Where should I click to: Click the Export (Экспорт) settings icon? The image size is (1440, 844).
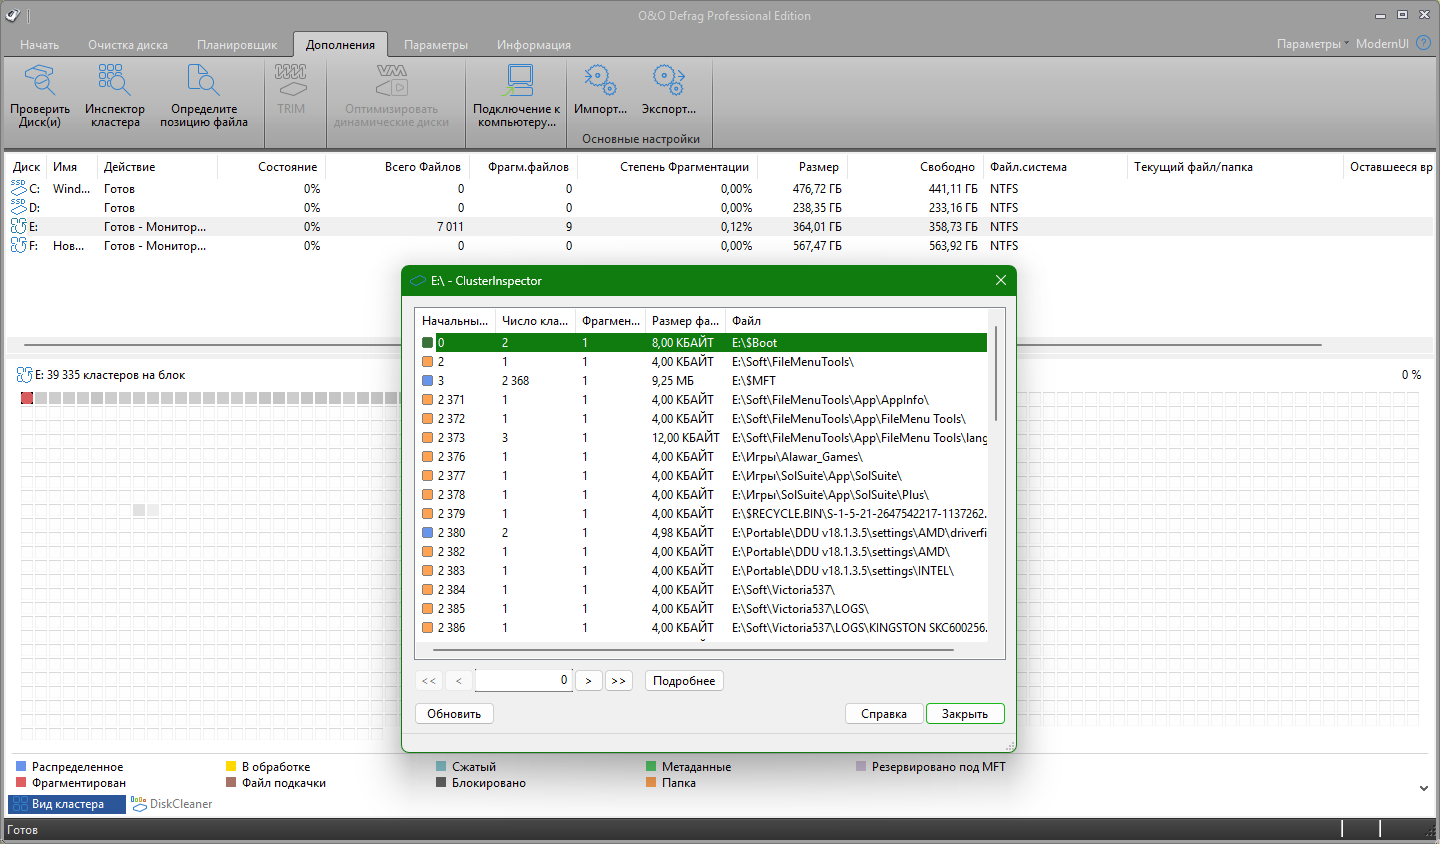(668, 81)
